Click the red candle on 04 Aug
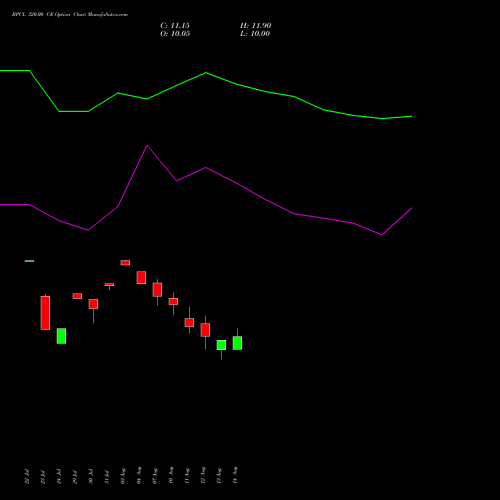This screenshot has width=500, height=500. [141, 278]
